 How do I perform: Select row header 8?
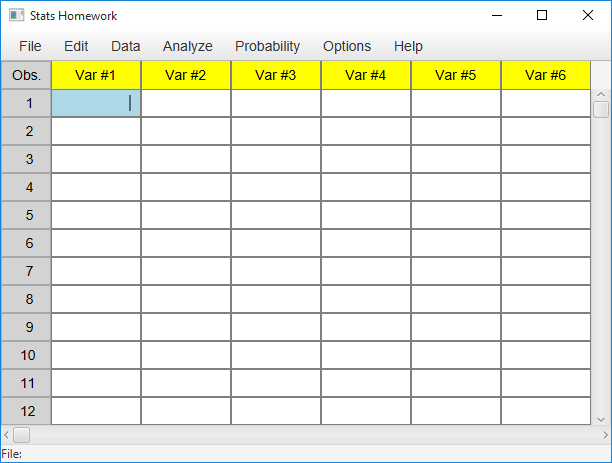pyautogui.click(x=26, y=299)
